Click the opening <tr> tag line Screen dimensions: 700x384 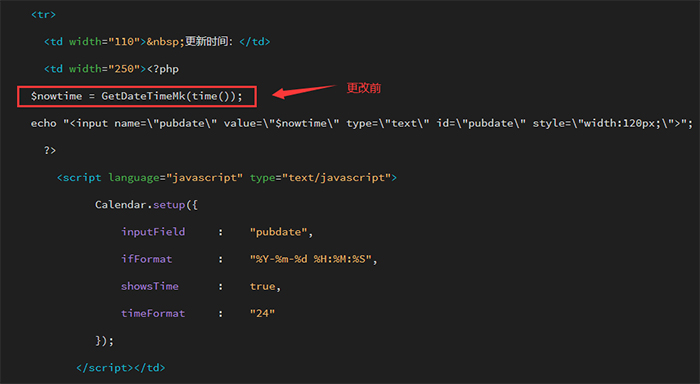coord(43,14)
